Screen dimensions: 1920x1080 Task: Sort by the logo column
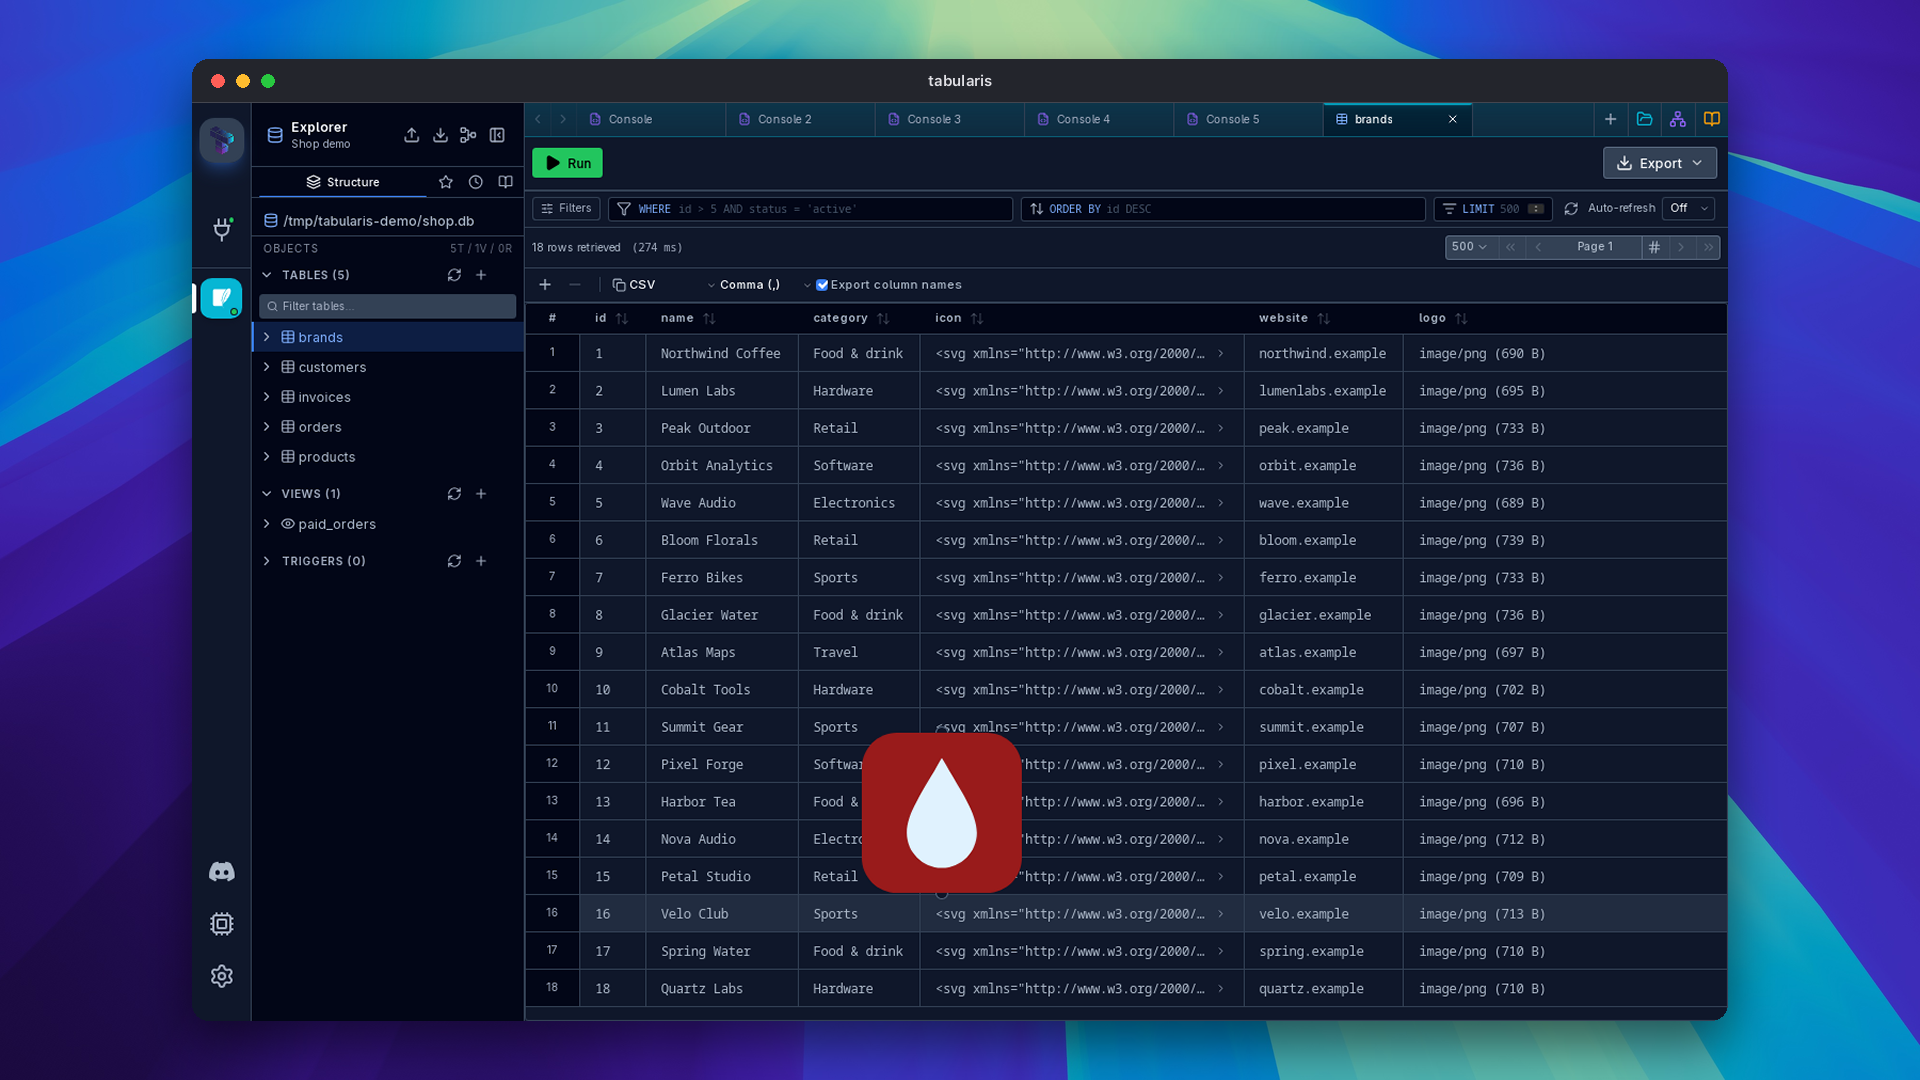[x=1461, y=319]
